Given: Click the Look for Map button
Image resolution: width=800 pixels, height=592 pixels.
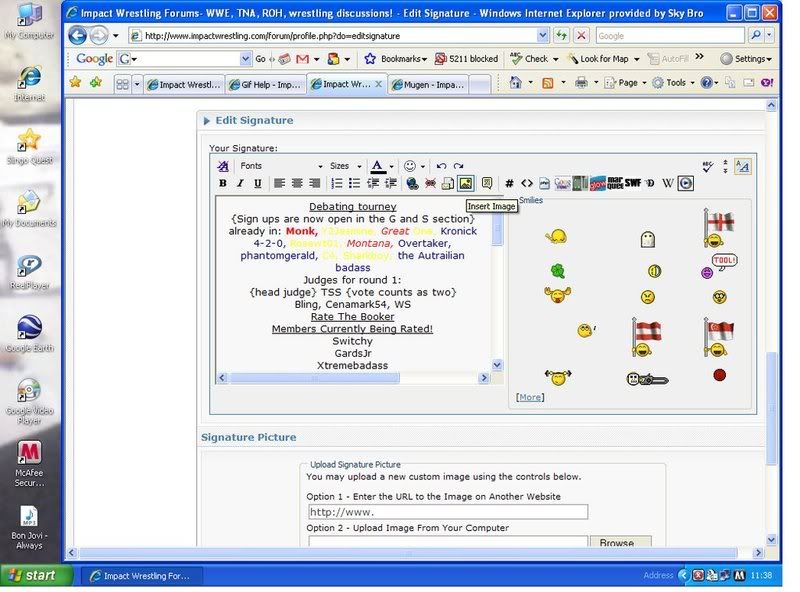Looking at the screenshot, I should click(x=604, y=59).
